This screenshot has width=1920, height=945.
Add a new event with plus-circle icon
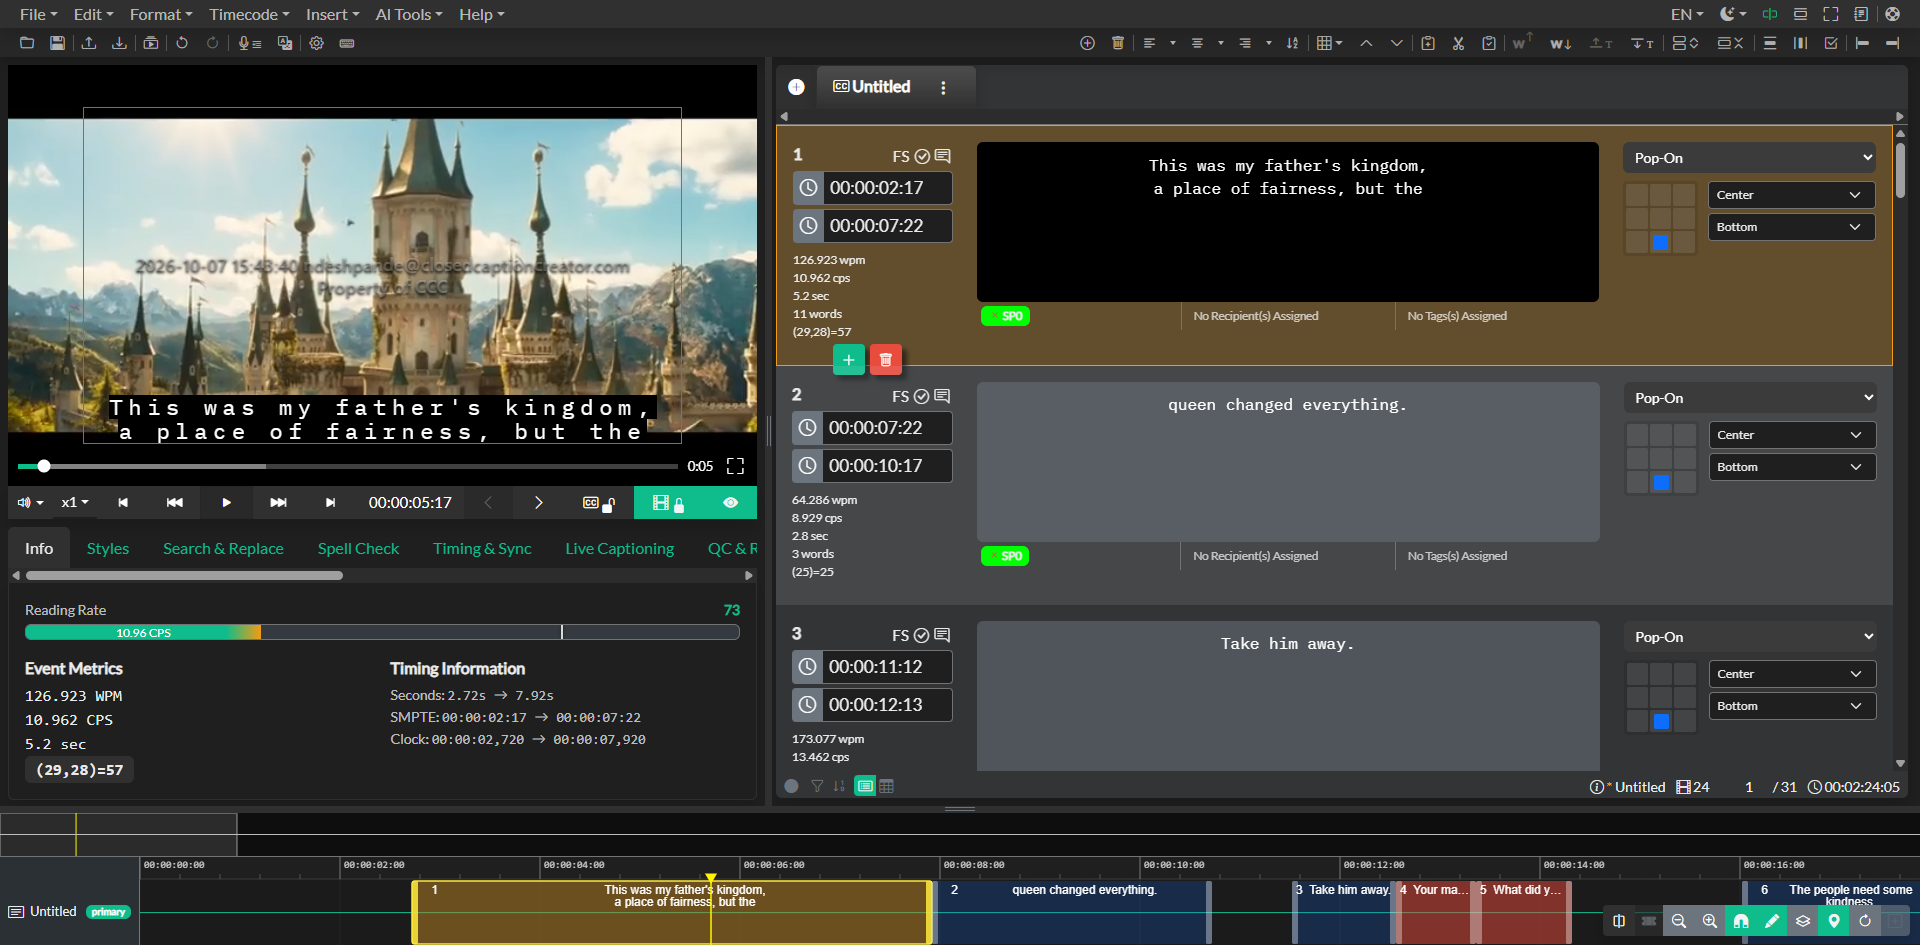[x=1087, y=43]
